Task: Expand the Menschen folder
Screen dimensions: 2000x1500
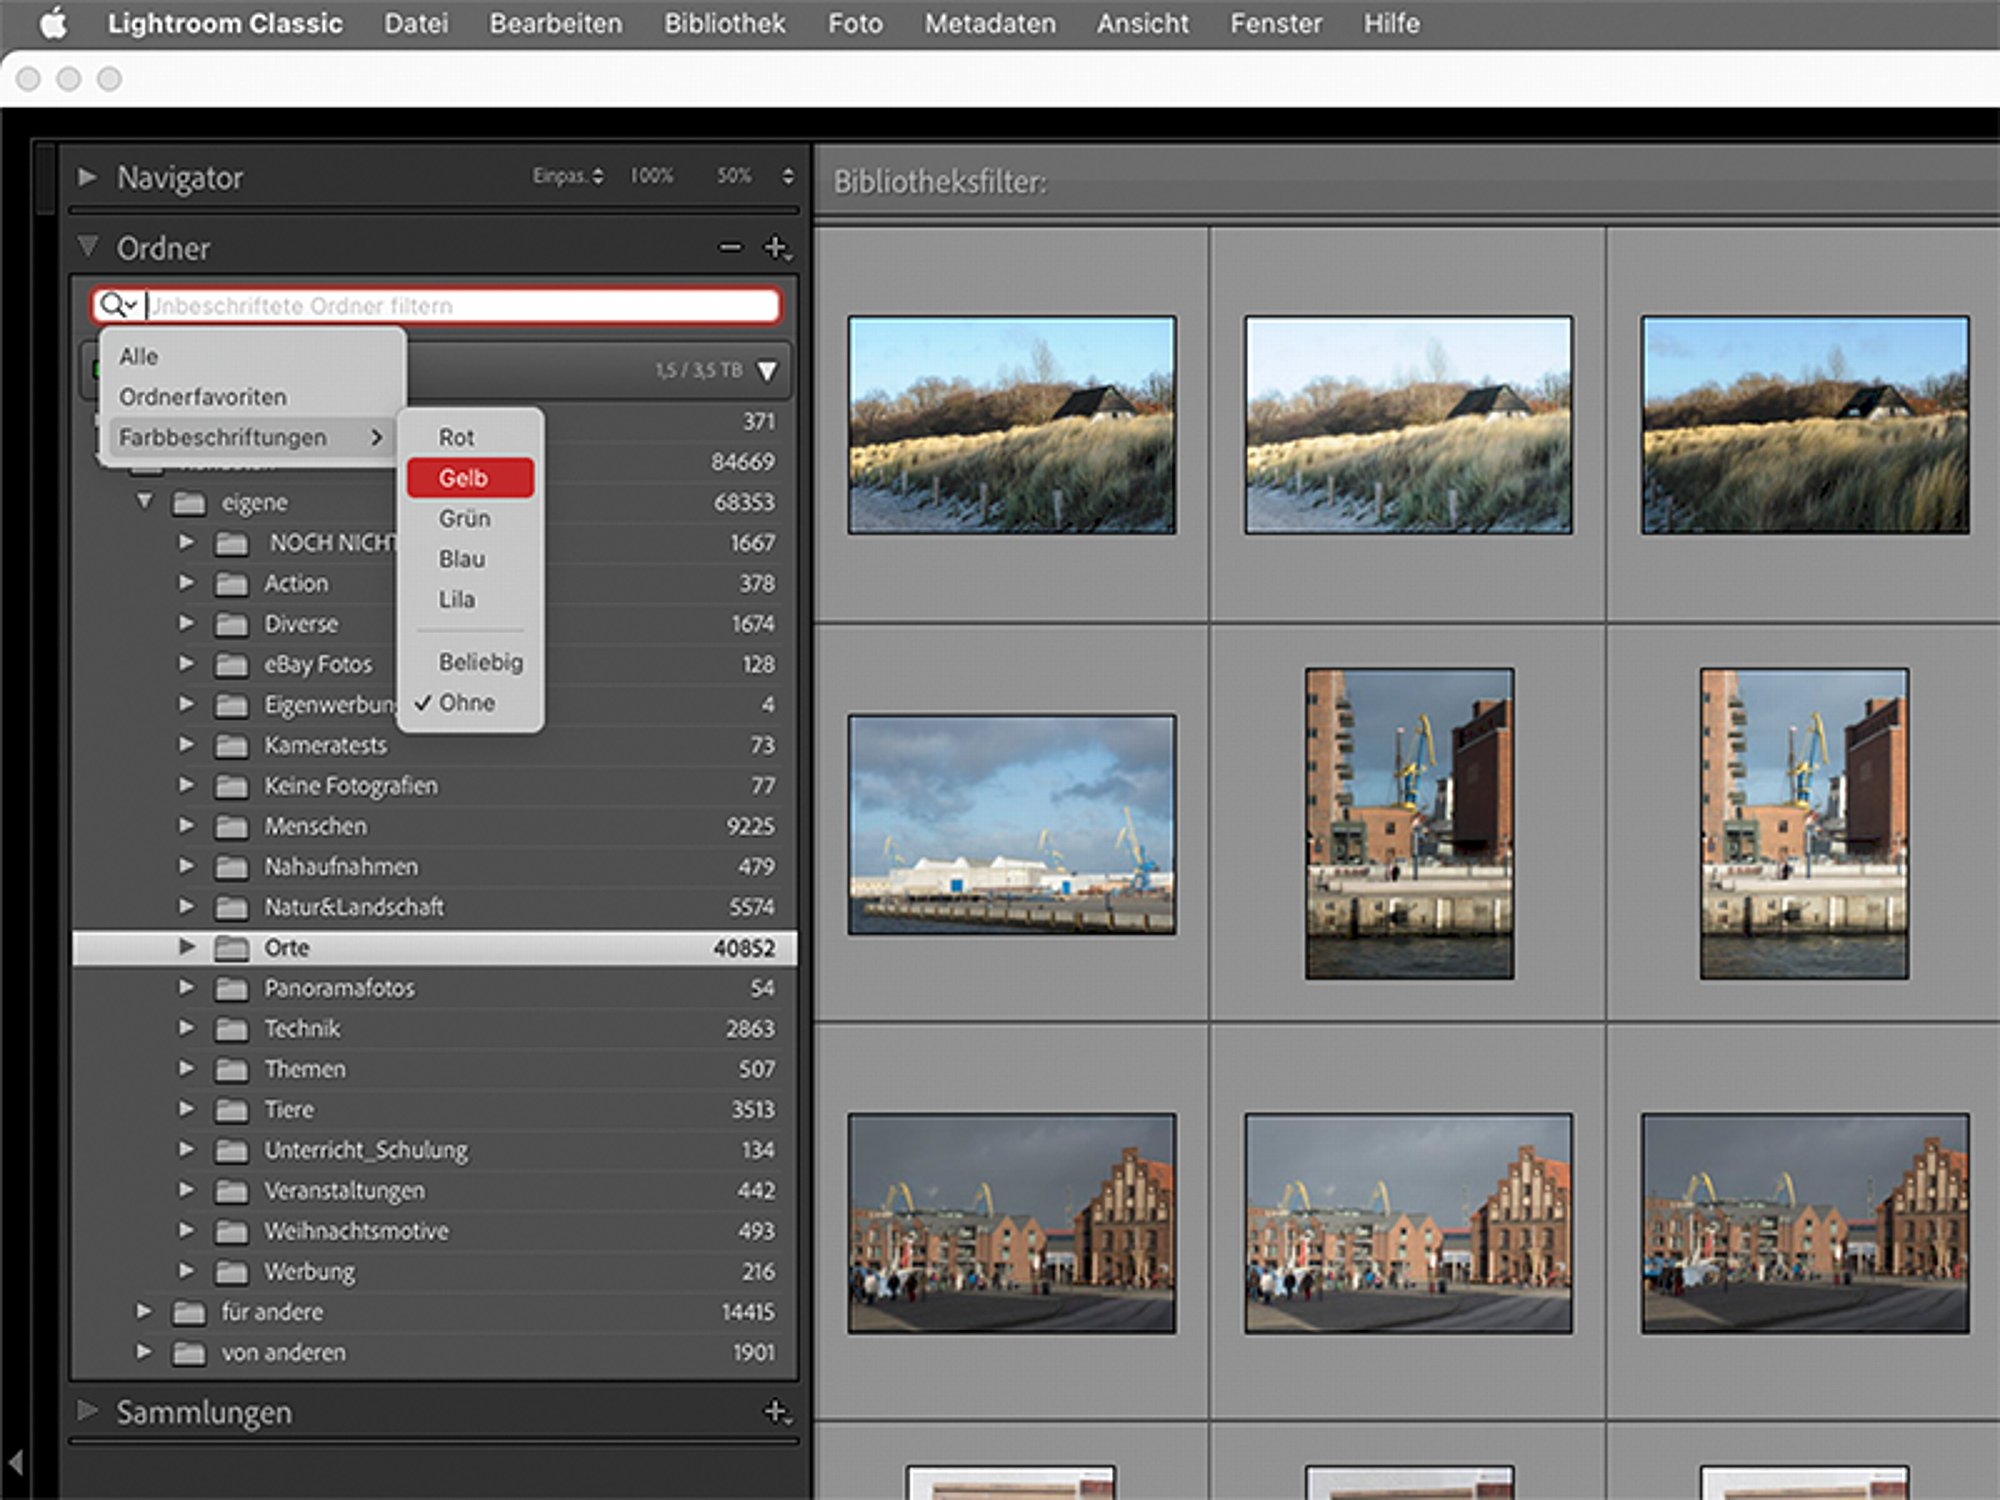Action: tap(186, 825)
